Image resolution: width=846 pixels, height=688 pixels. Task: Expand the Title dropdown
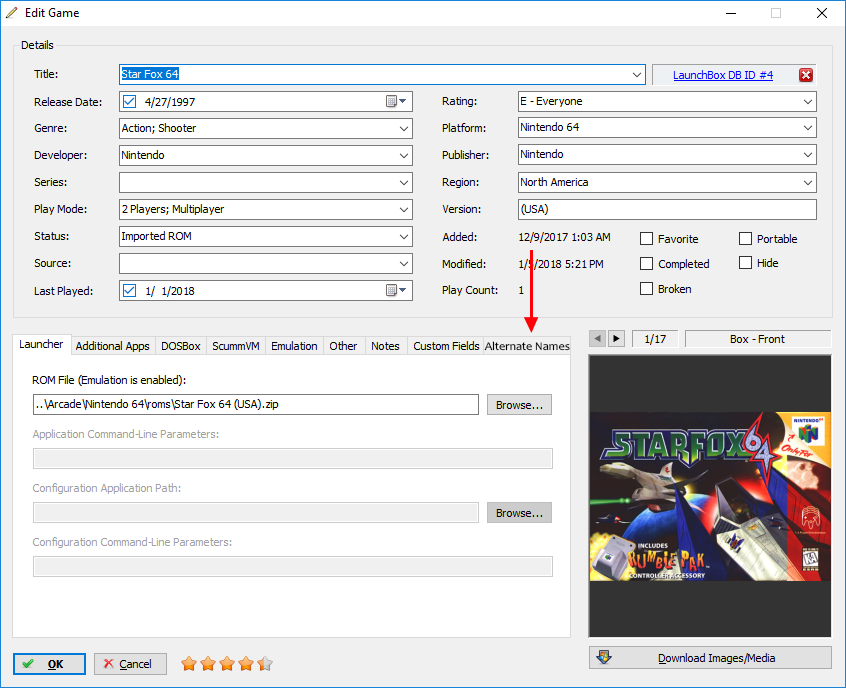[x=637, y=74]
